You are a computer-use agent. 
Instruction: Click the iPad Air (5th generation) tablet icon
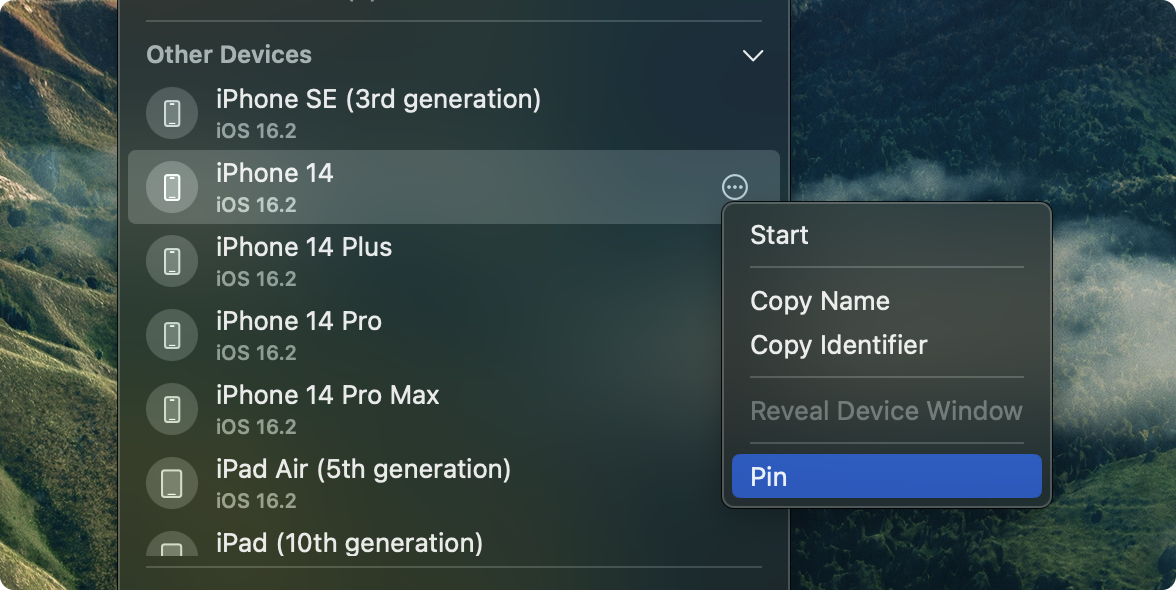point(172,482)
